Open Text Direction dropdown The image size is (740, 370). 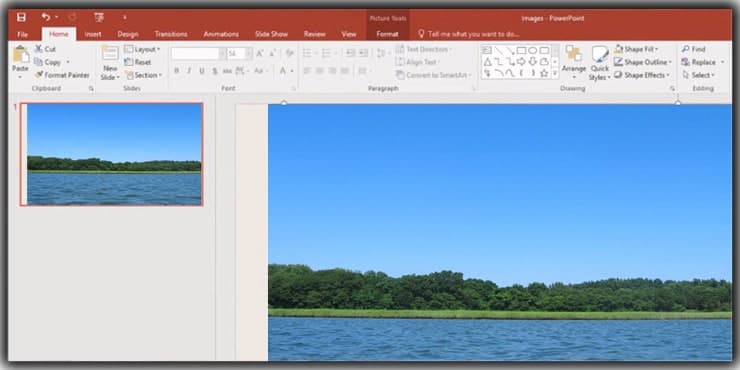[423, 49]
